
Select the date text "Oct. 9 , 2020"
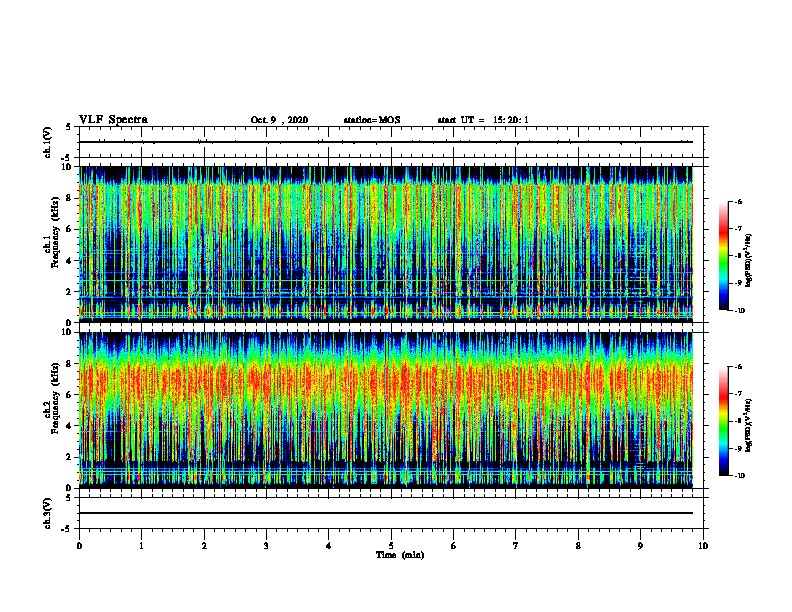click(279, 120)
